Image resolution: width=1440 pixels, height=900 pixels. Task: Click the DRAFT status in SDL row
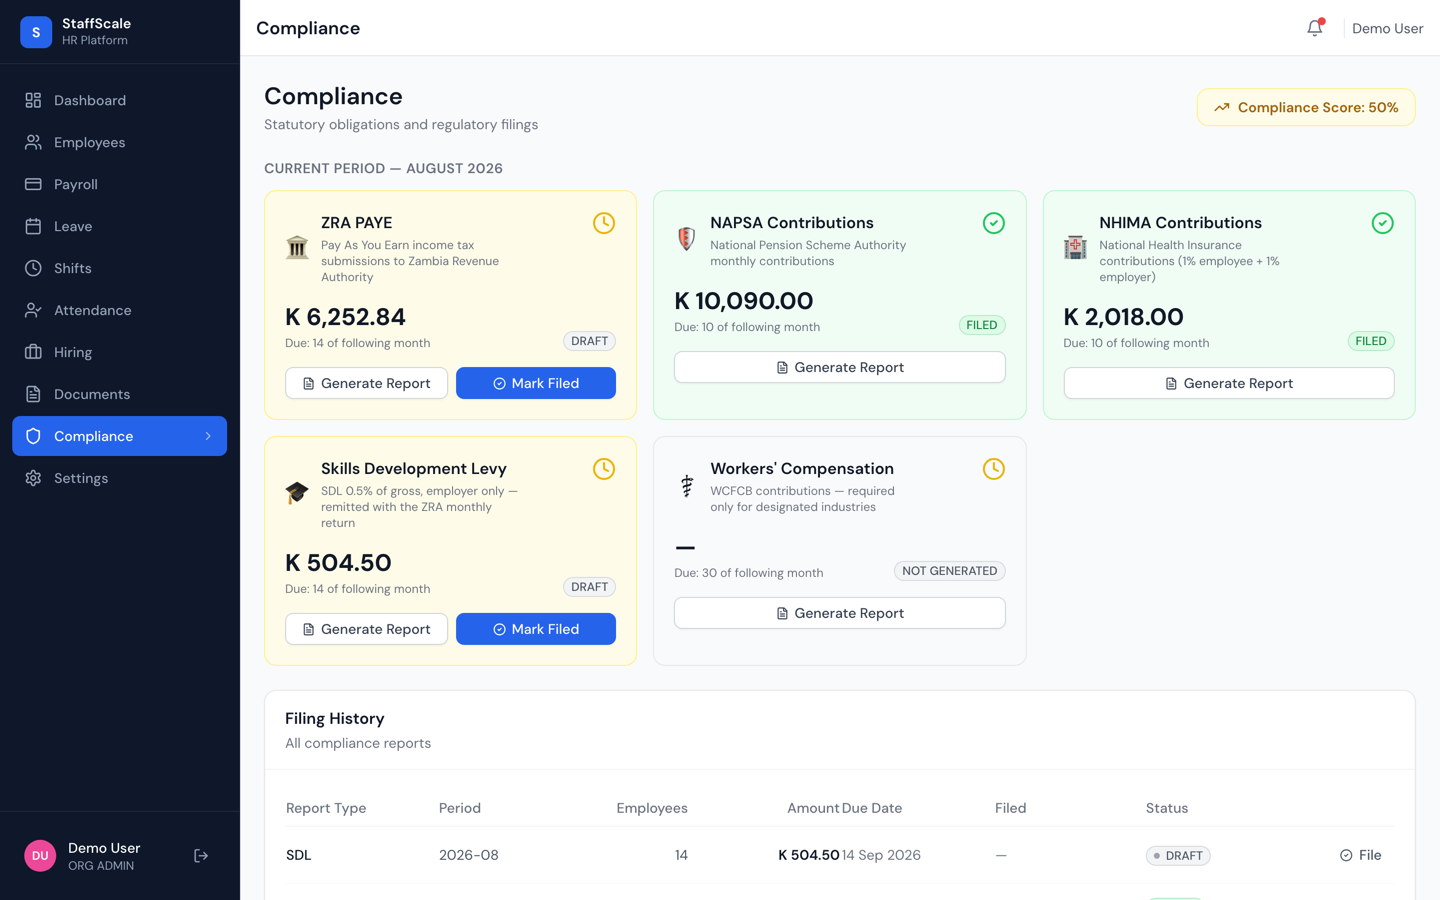pos(1178,856)
